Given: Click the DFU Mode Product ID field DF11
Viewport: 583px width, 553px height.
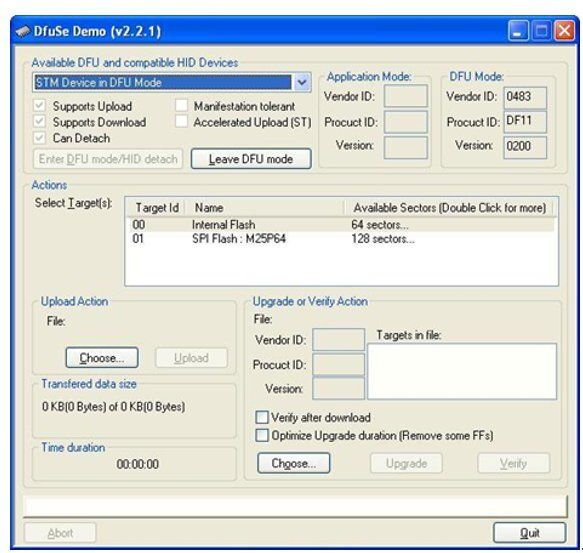Looking at the screenshot, I should [525, 121].
